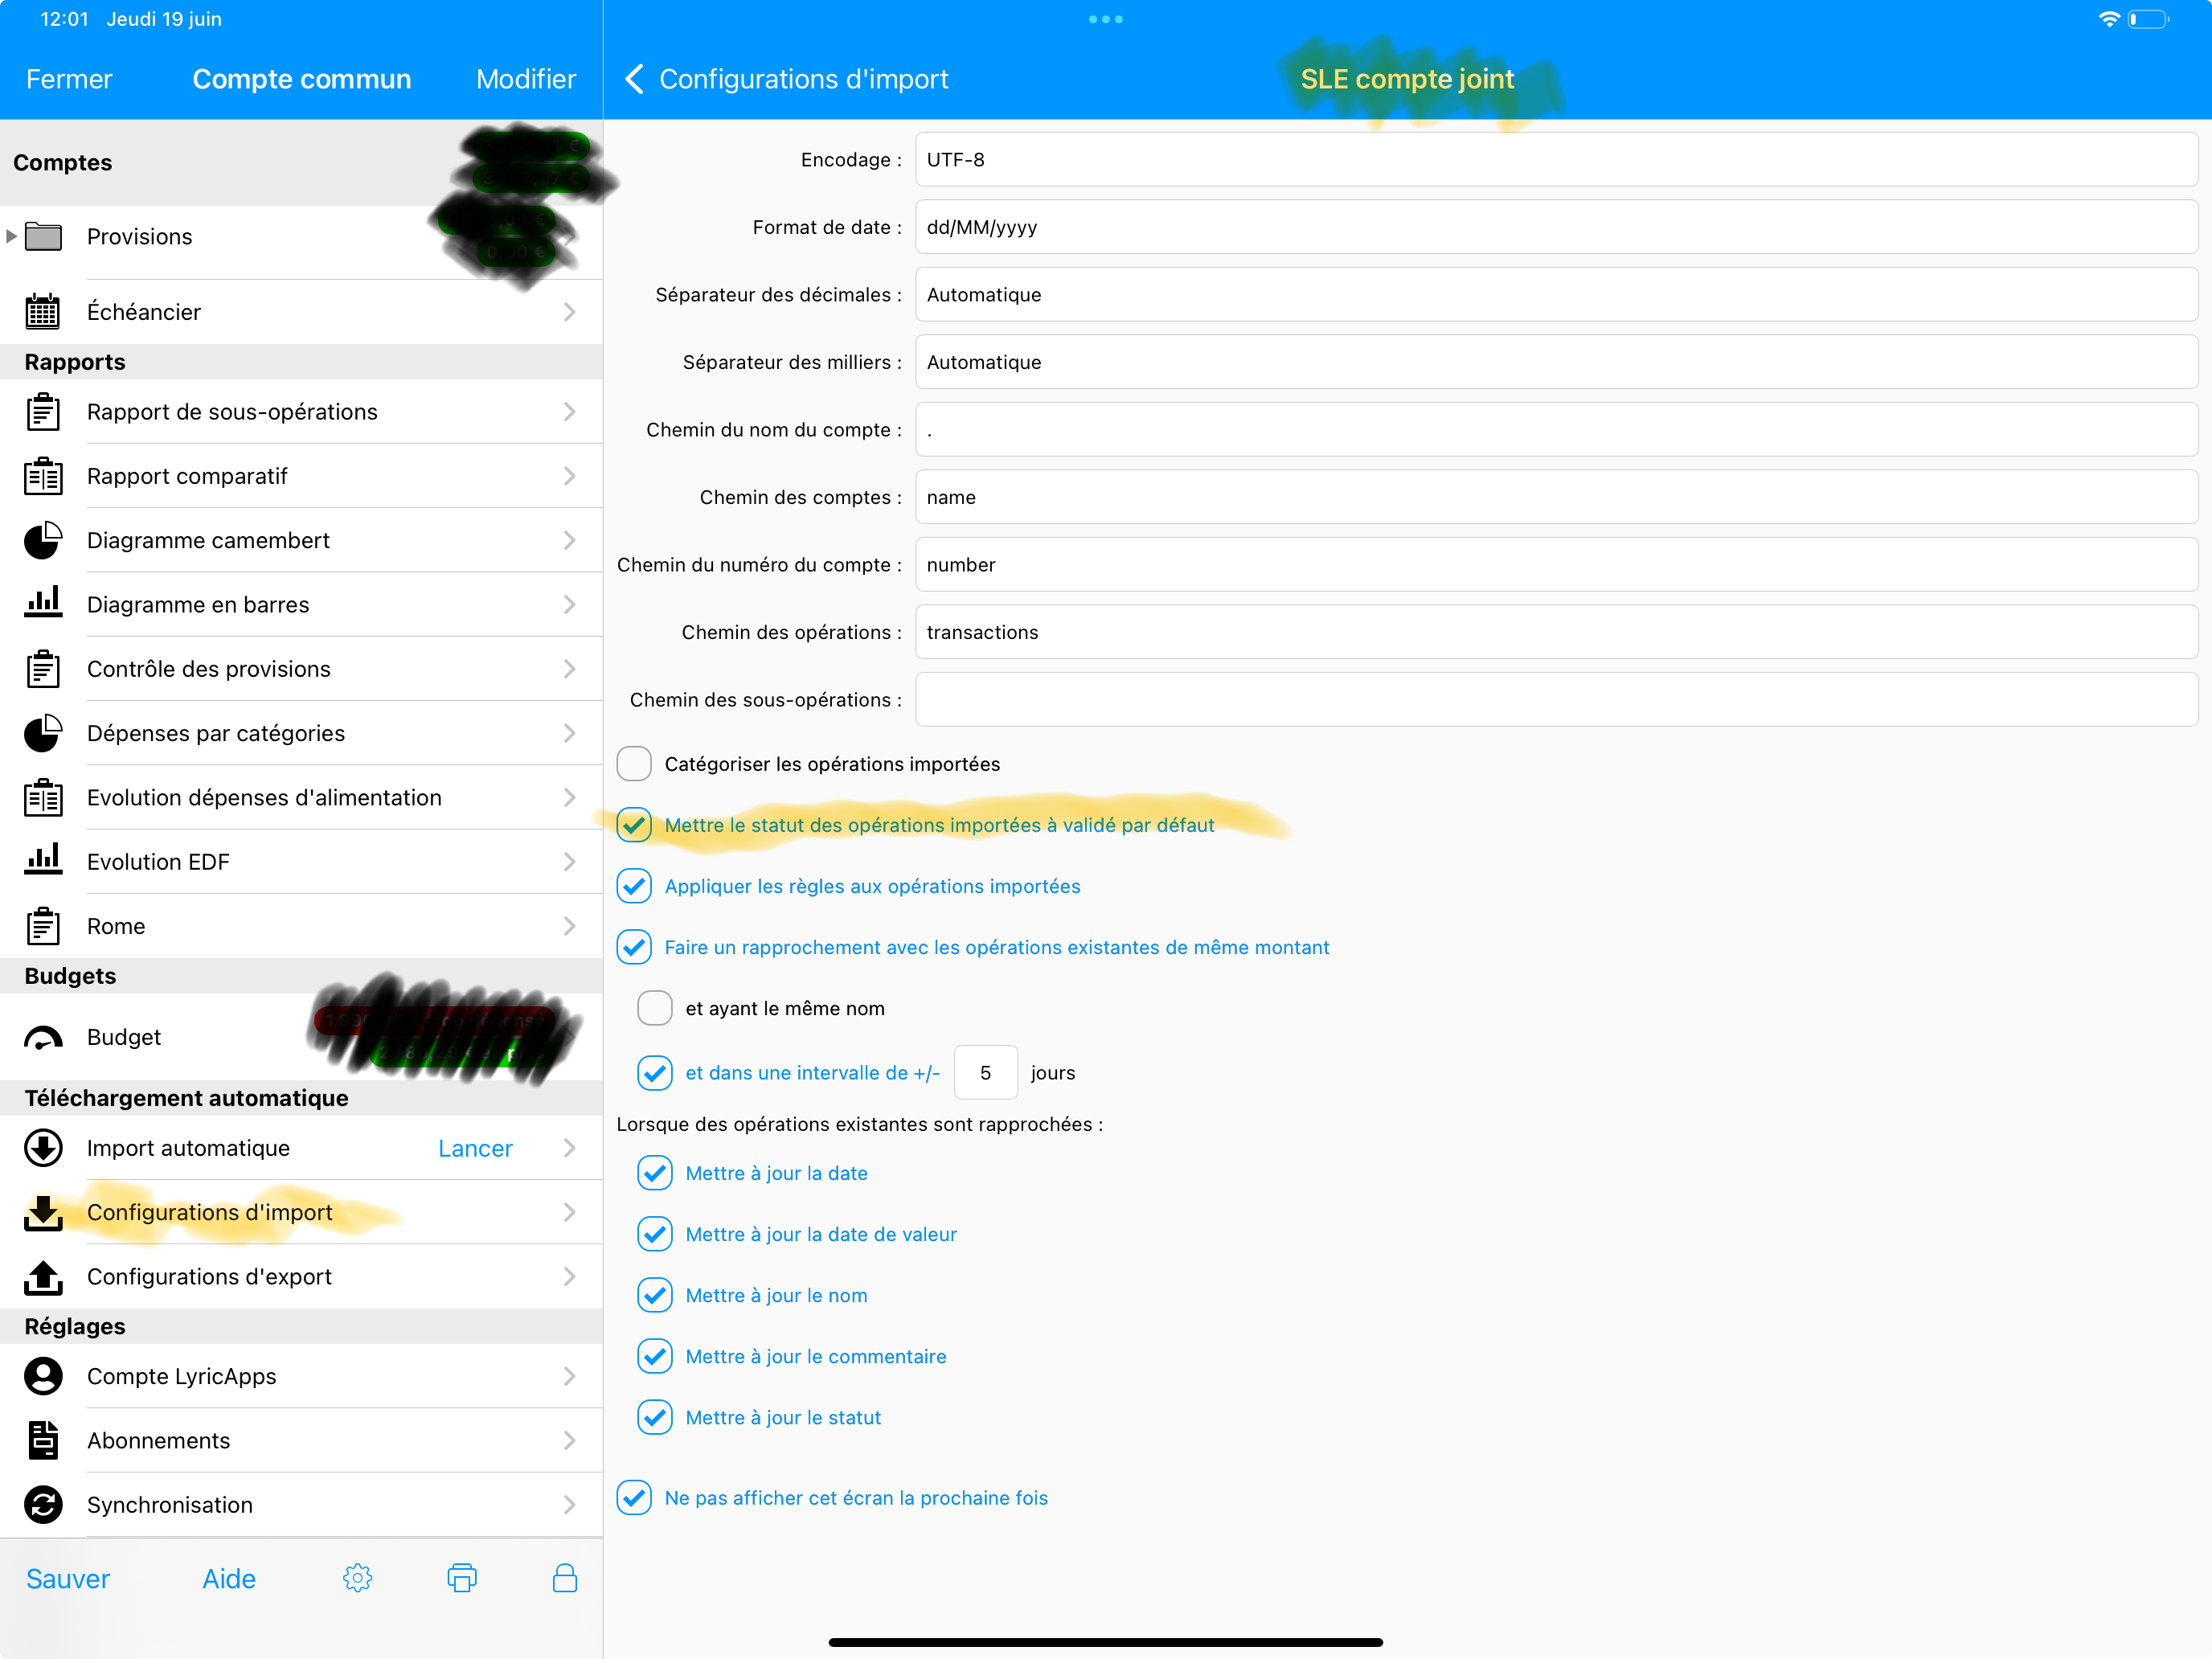Click the Rome report icon
The image size is (2212, 1659).
(x=43, y=926)
